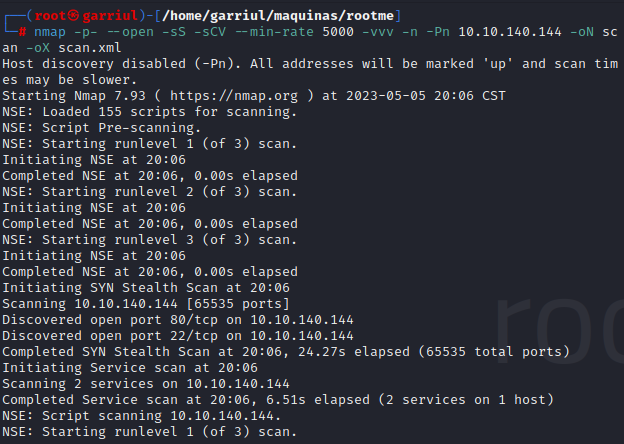Image resolution: width=624 pixels, height=444 pixels.
Task: Click the 'Initiating Service scan' line
Action: pyautogui.click(x=130, y=368)
